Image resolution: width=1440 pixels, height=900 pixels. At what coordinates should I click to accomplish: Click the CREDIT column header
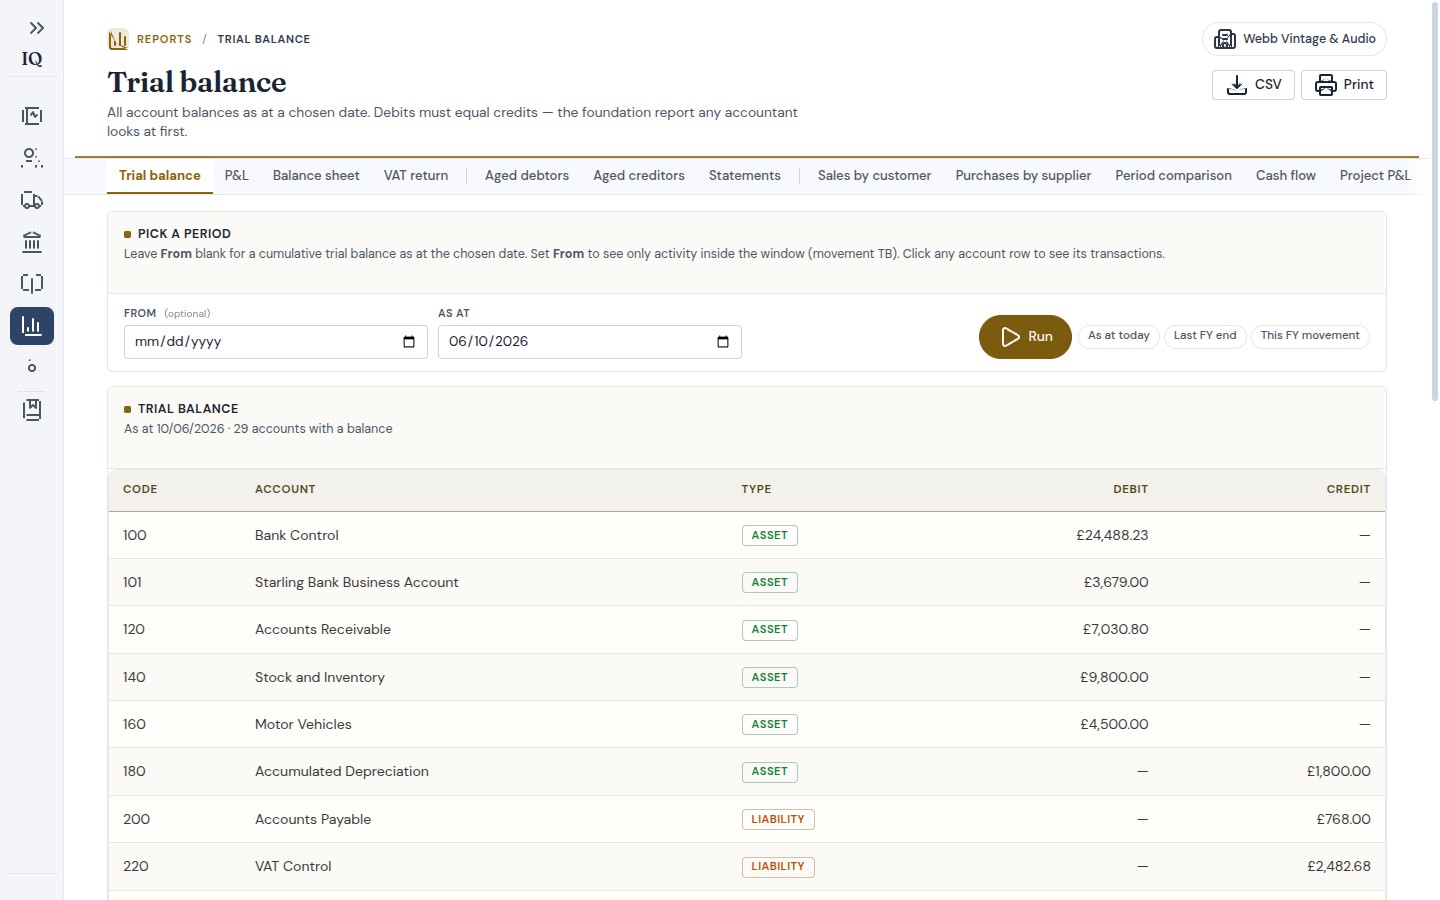[1348, 490]
